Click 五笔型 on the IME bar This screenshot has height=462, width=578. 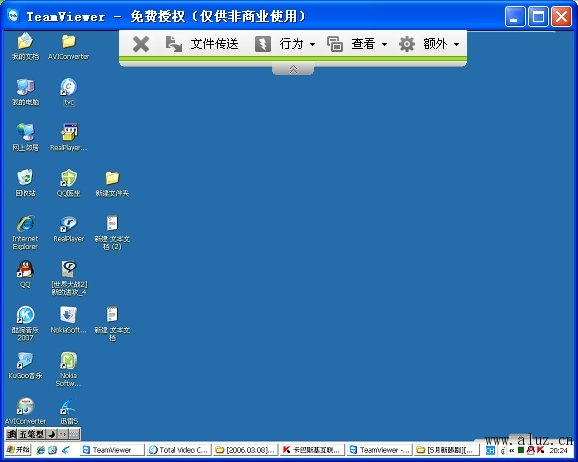click(x=32, y=434)
